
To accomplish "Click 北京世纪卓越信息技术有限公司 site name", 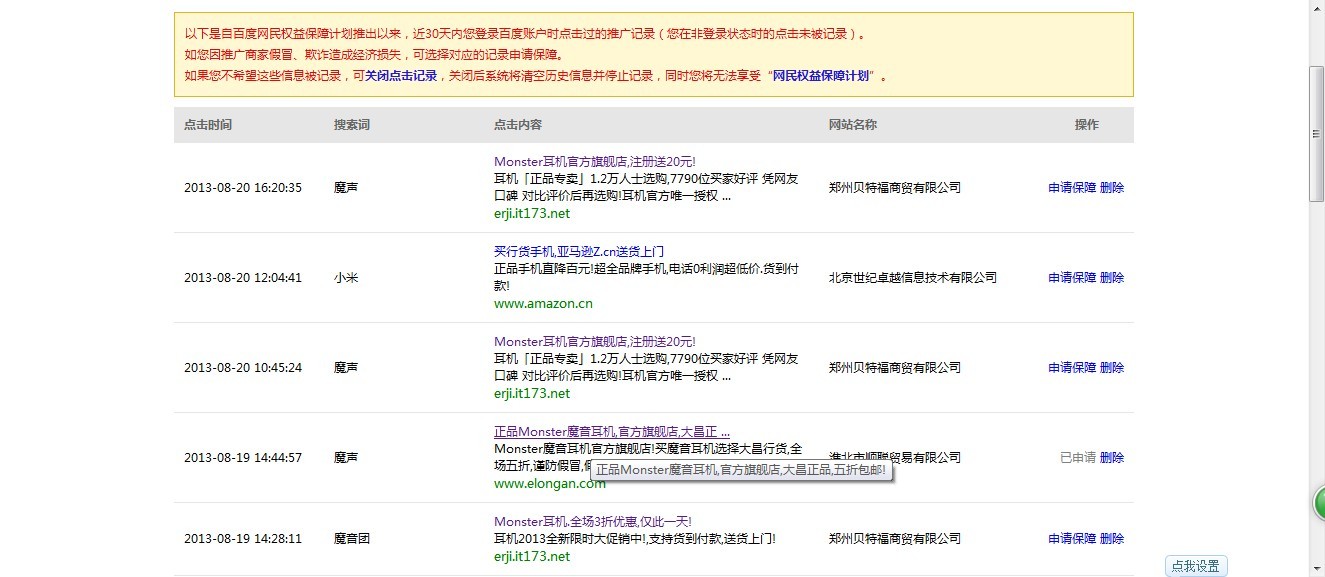I will [x=913, y=278].
